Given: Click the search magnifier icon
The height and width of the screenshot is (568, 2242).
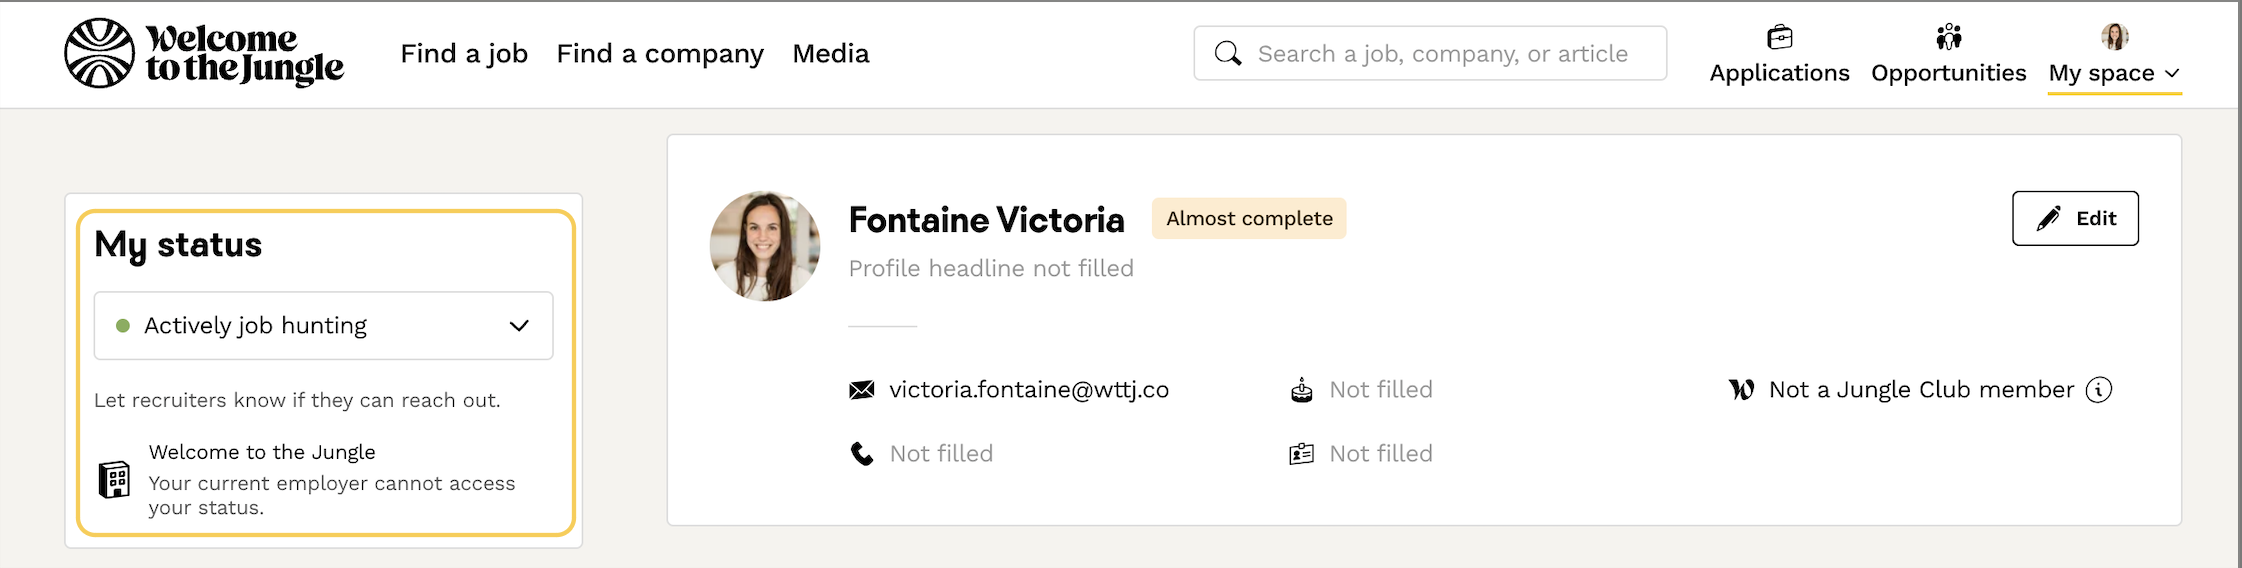Looking at the screenshot, I should (1227, 53).
